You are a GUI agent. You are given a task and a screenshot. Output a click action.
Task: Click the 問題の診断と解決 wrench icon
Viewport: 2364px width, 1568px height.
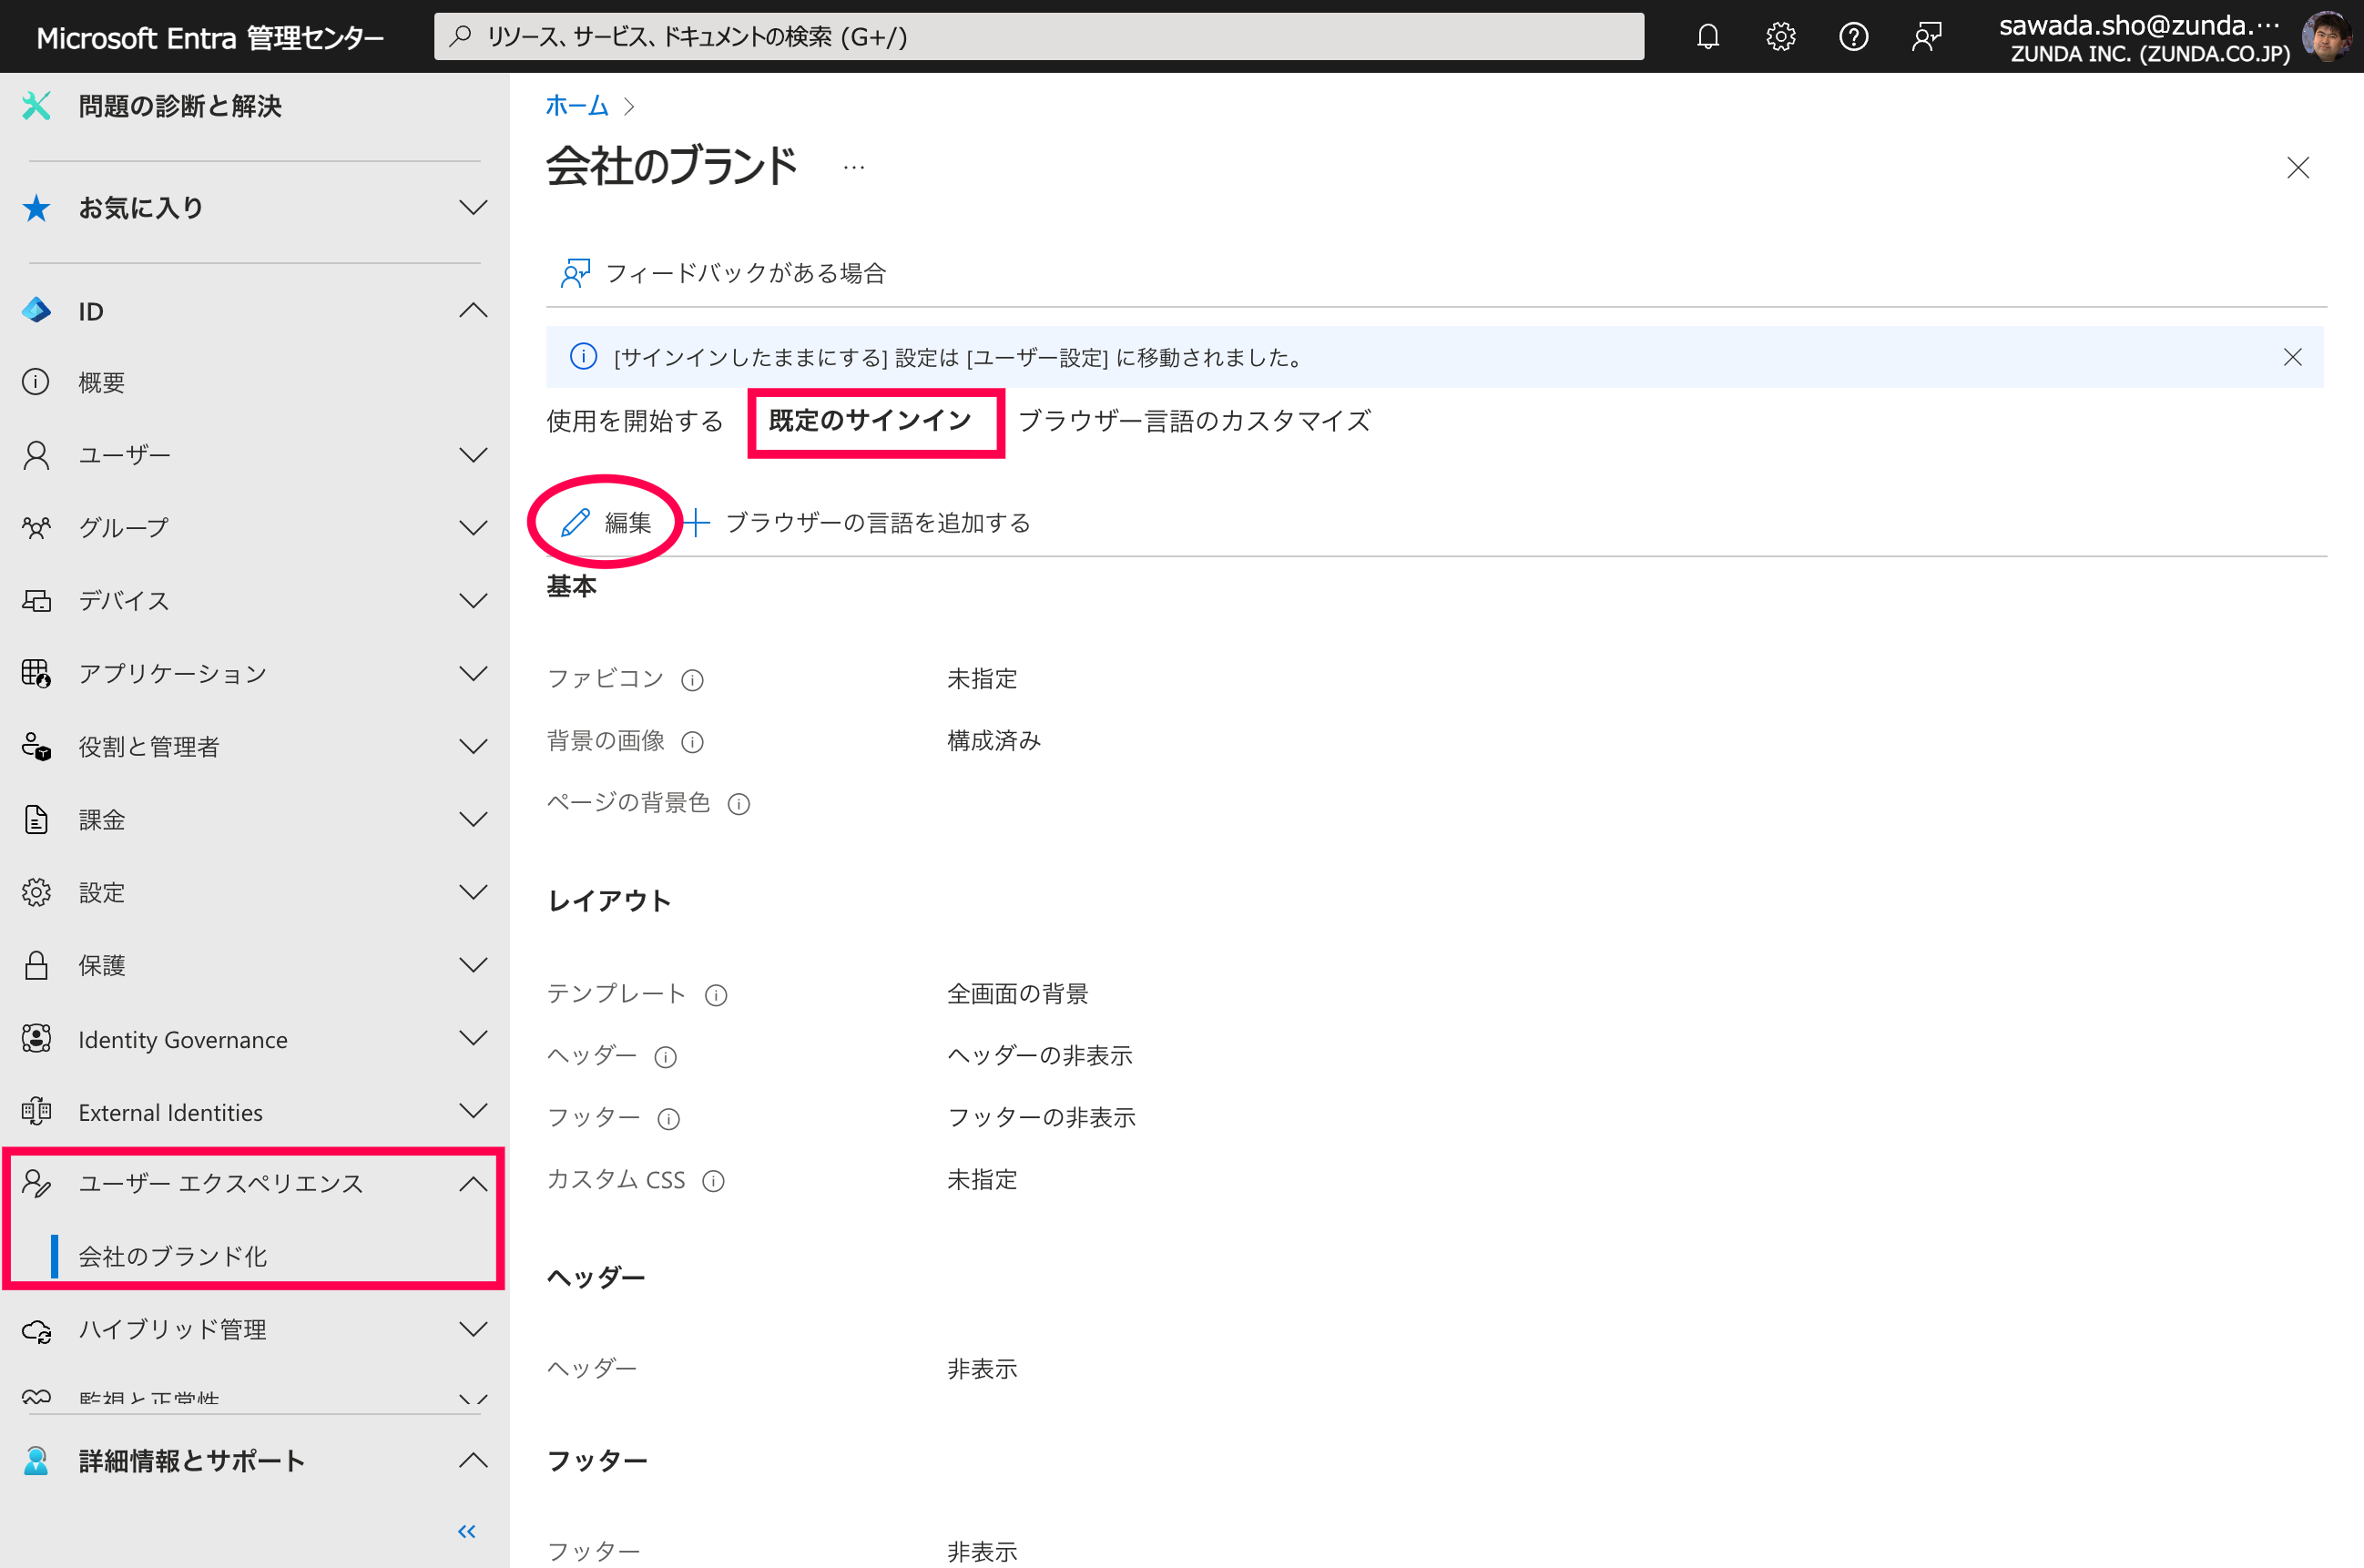[x=36, y=106]
